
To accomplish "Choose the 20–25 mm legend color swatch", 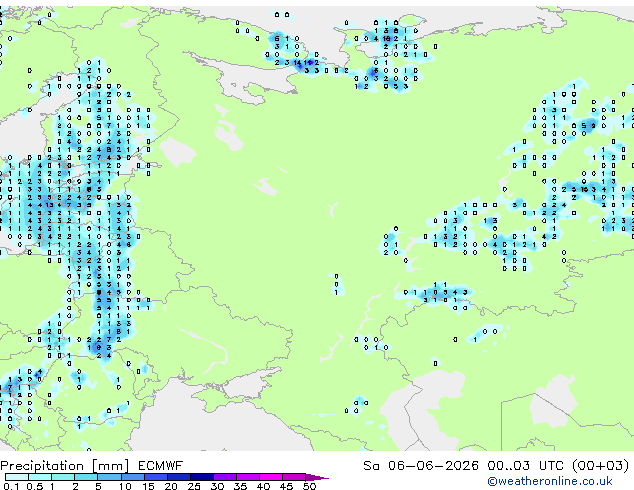I will [x=179, y=477].
